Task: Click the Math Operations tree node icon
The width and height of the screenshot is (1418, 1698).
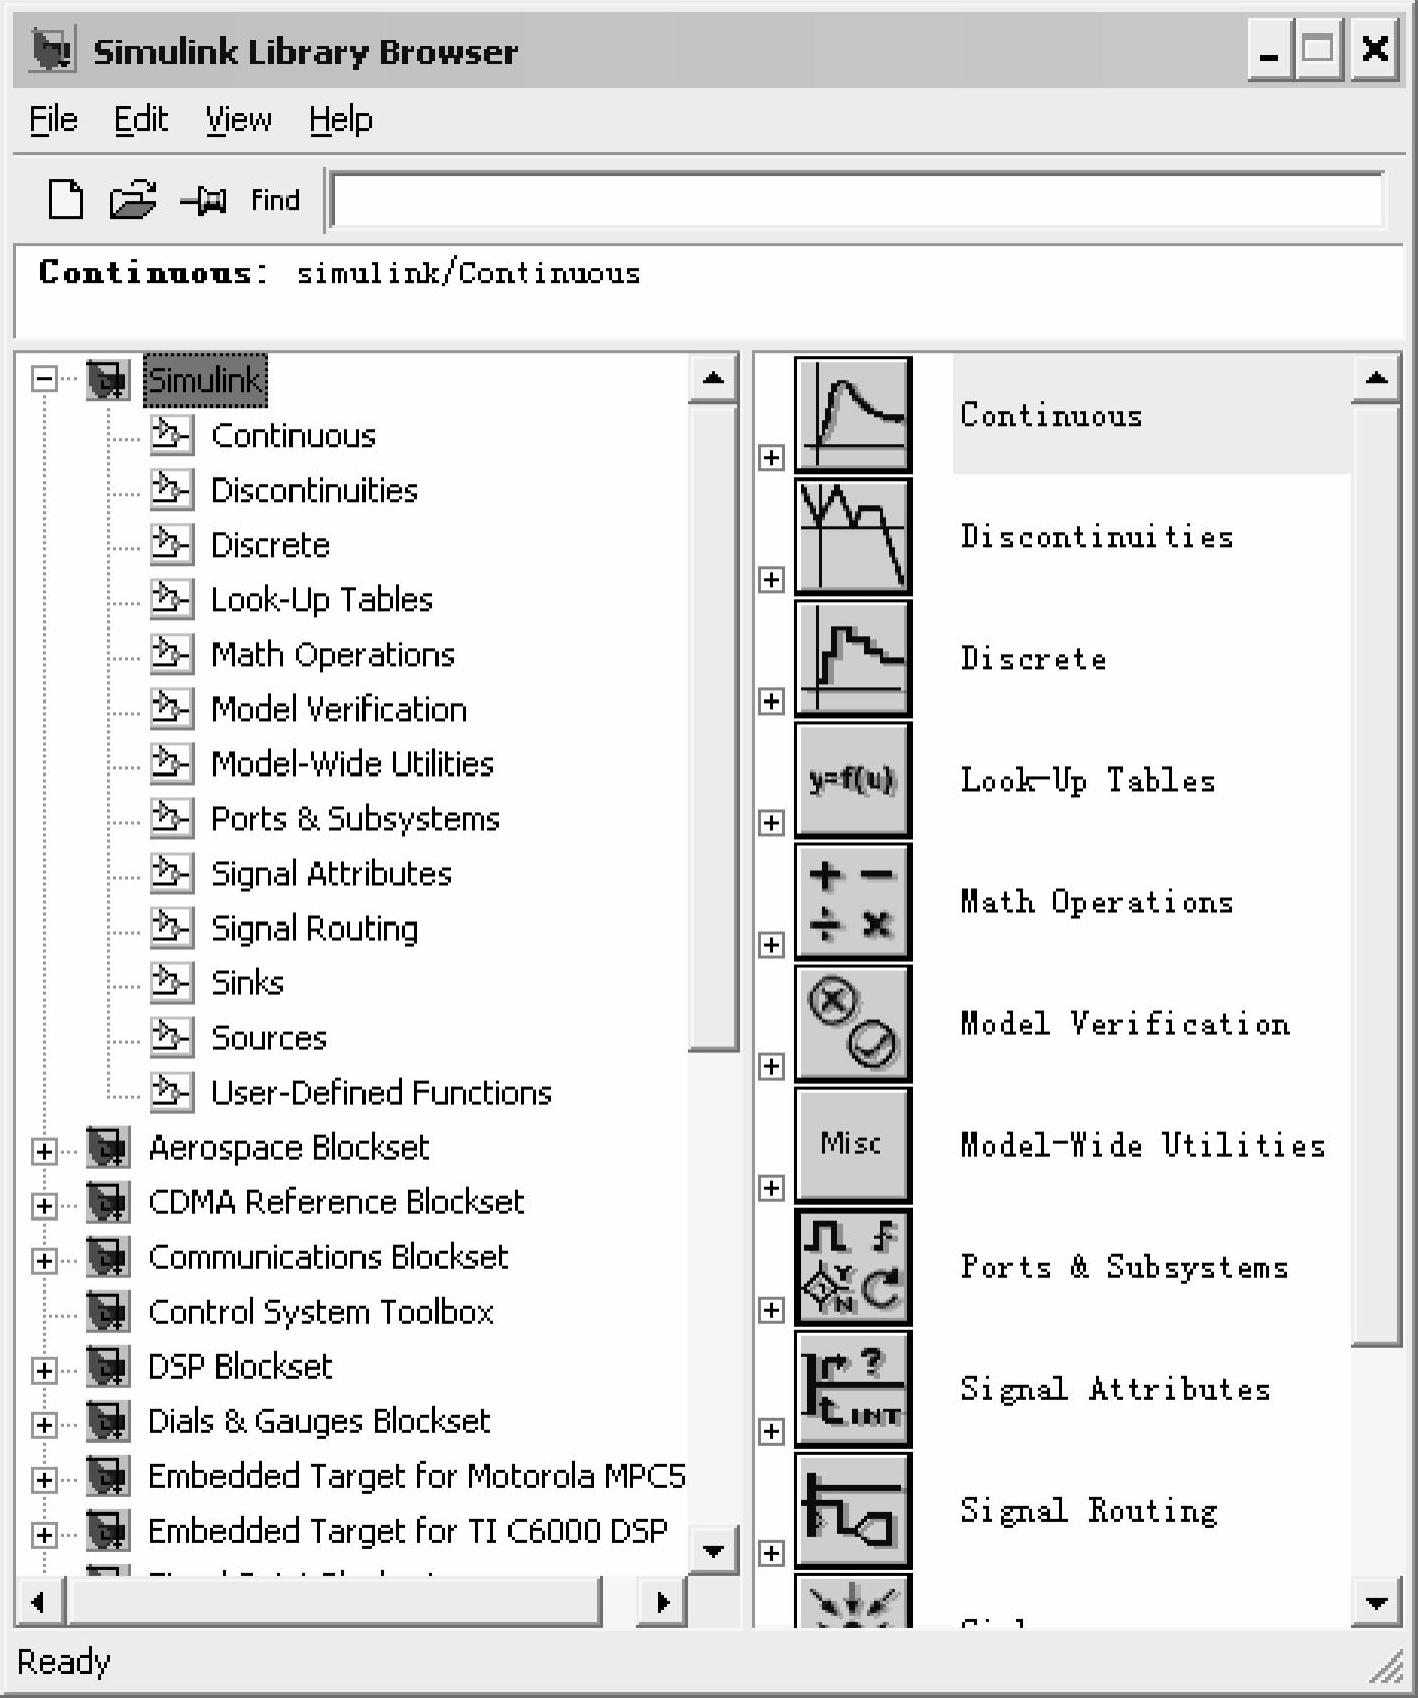Action: pos(171,654)
